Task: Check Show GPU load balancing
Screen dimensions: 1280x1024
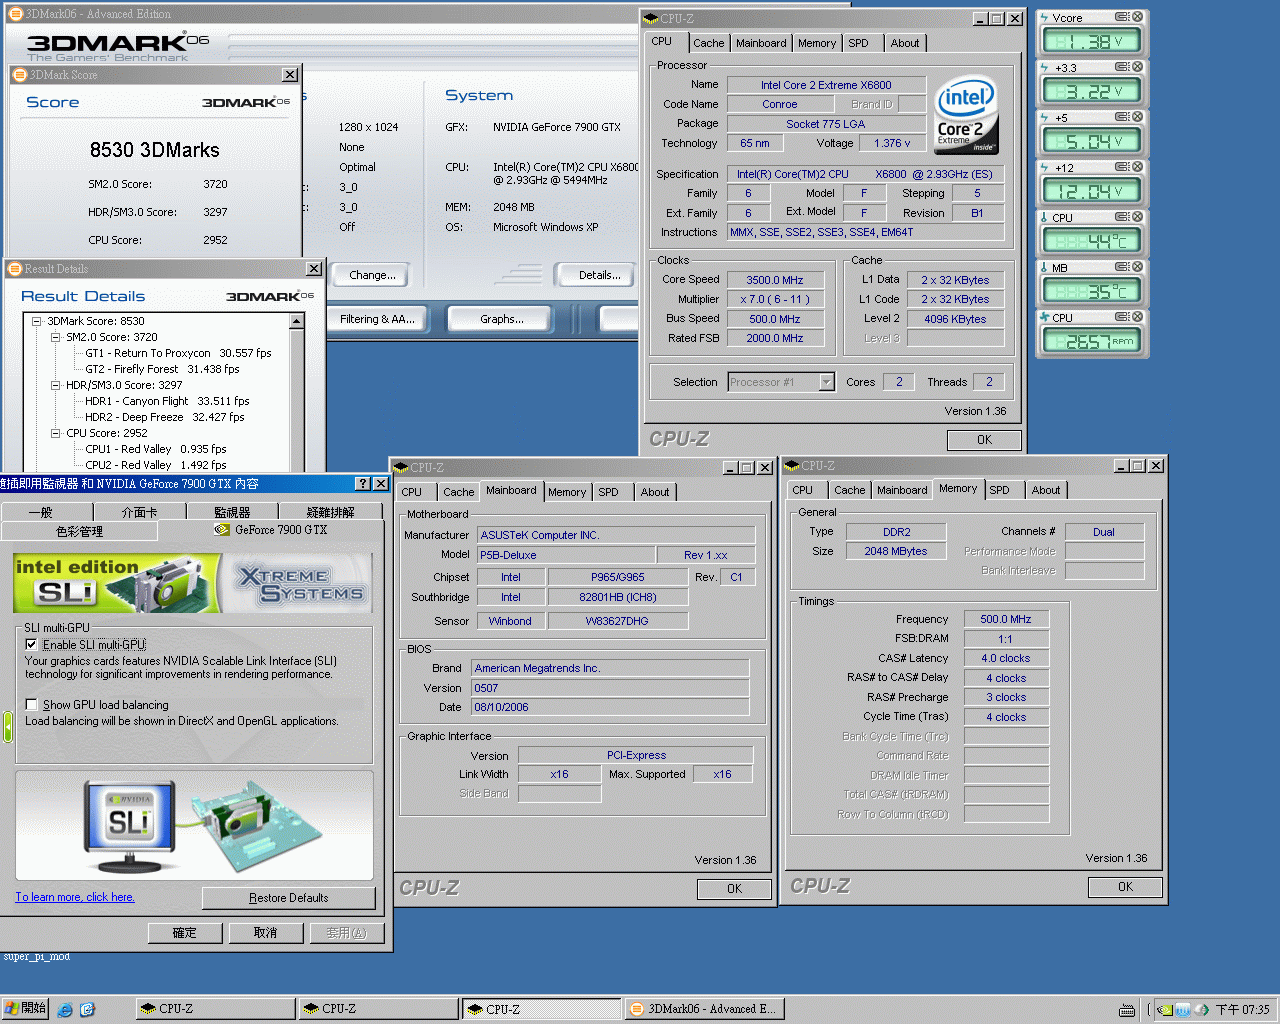Action: (x=31, y=705)
